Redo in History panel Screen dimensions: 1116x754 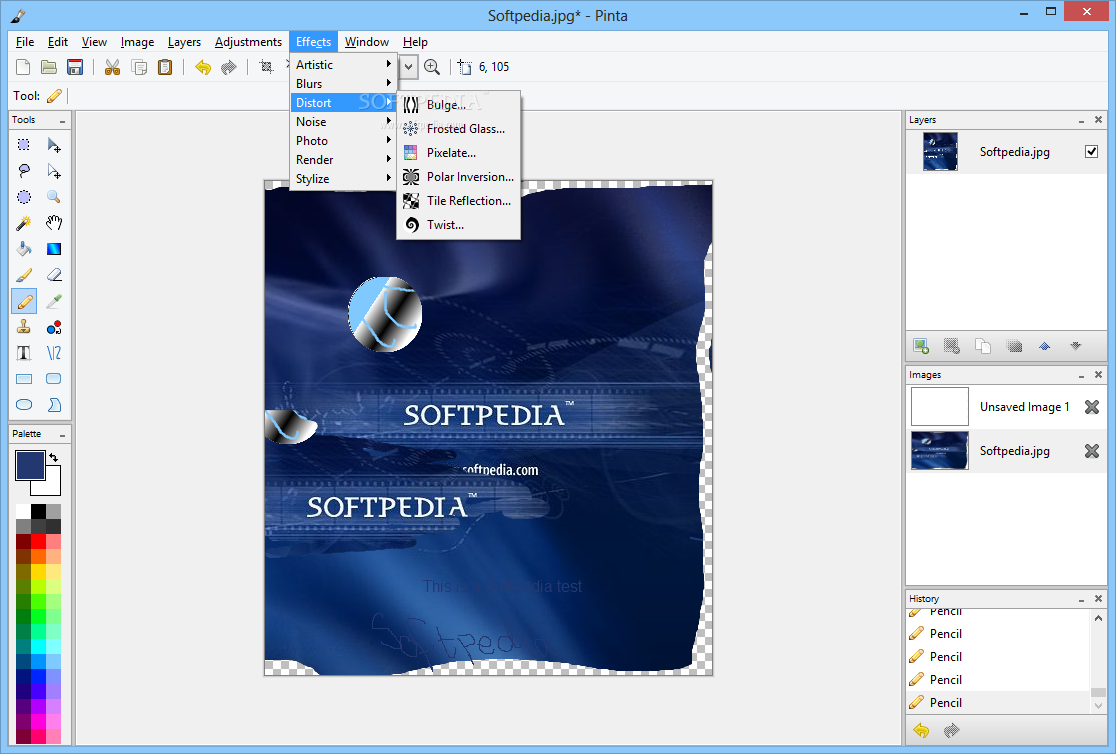[x=952, y=731]
